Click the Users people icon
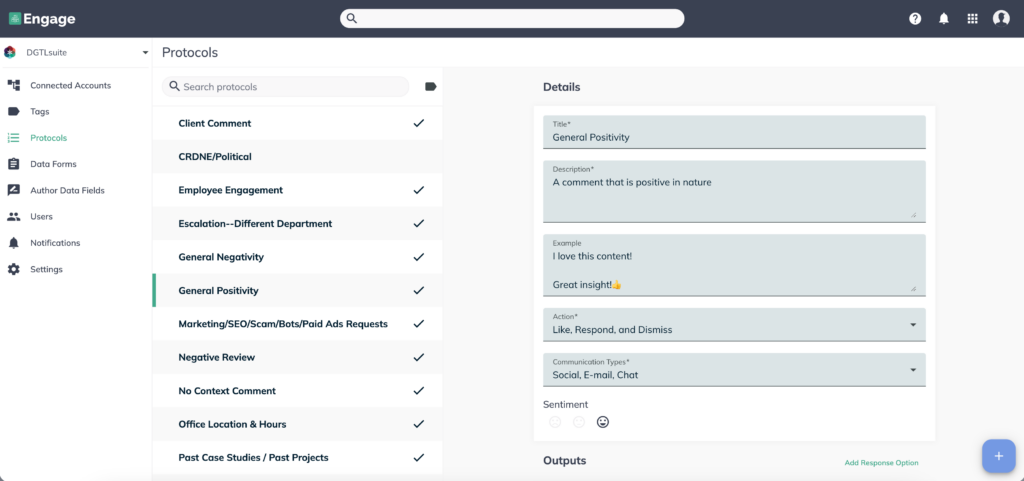 [14, 216]
